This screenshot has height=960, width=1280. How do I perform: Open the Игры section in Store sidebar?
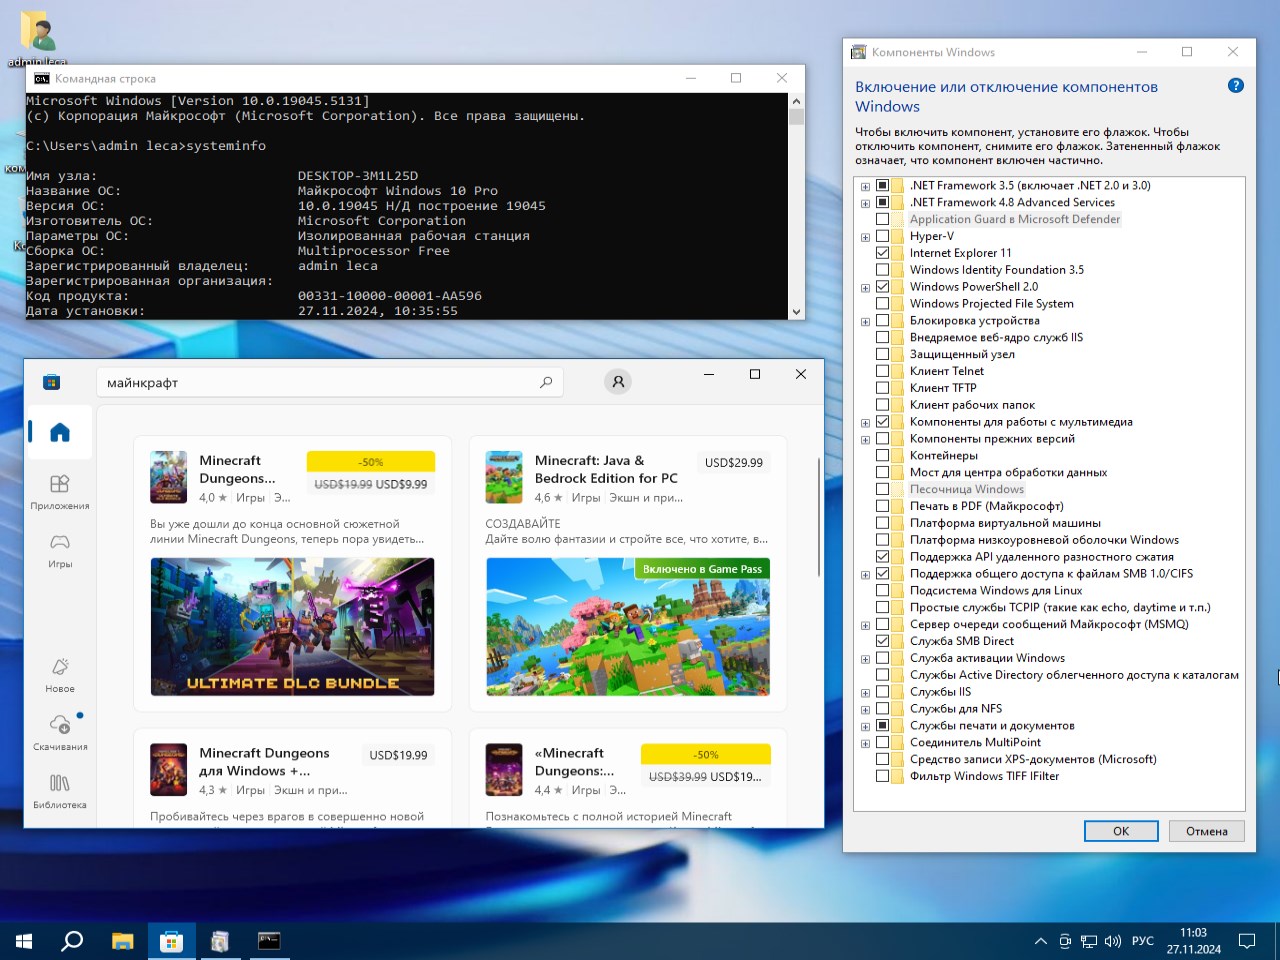point(60,550)
